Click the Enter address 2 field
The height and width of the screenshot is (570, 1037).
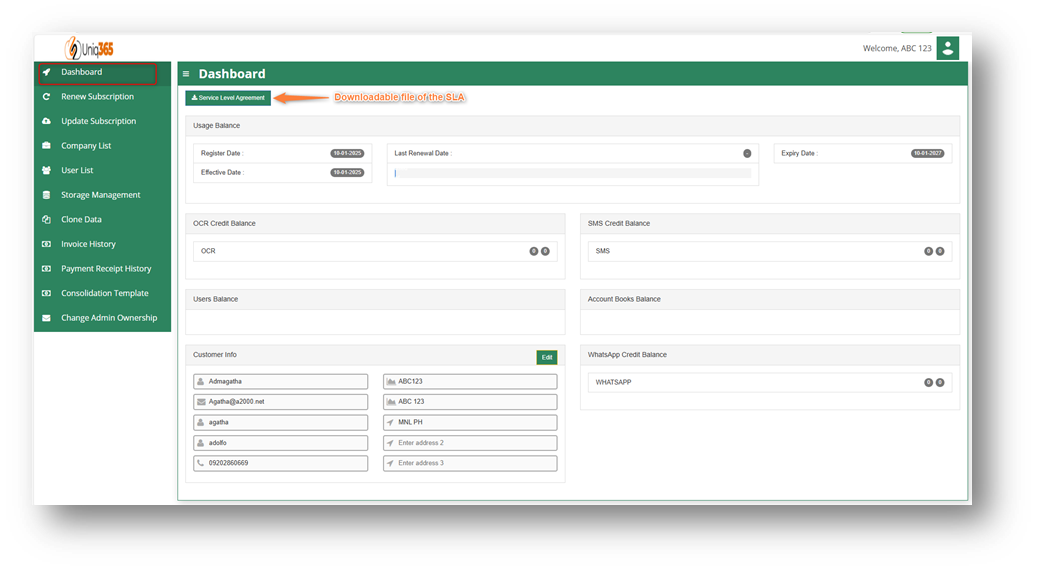[x=470, y=443]
